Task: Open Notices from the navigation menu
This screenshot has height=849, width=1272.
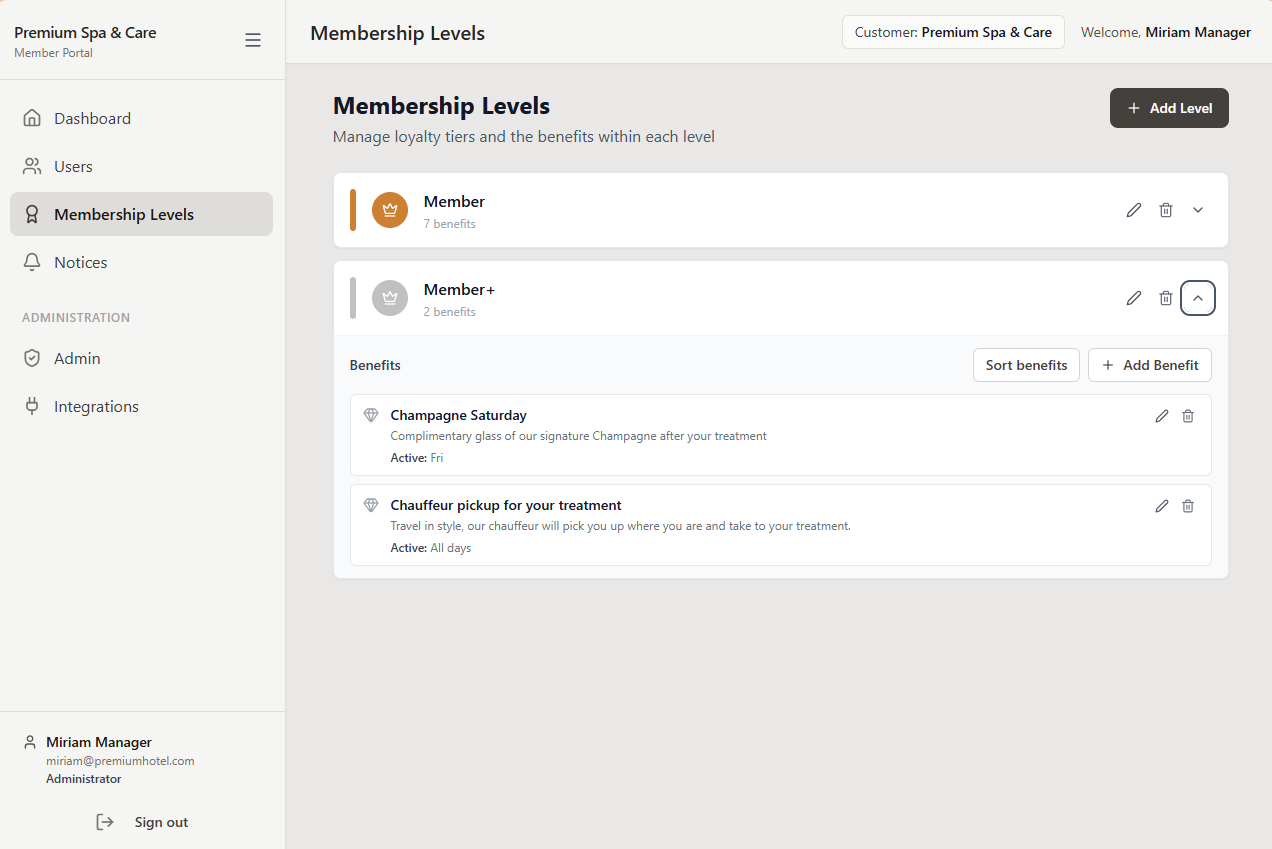Action: coord(80,261)
